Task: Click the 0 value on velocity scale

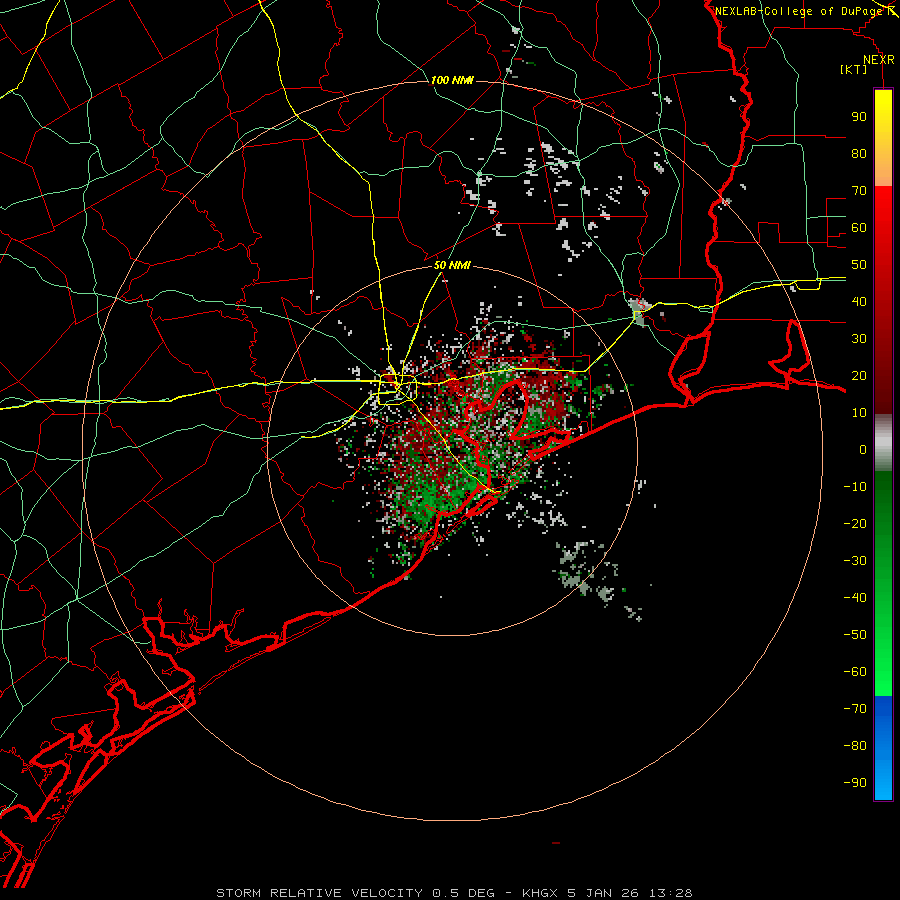Action: [x=863, y=450]
